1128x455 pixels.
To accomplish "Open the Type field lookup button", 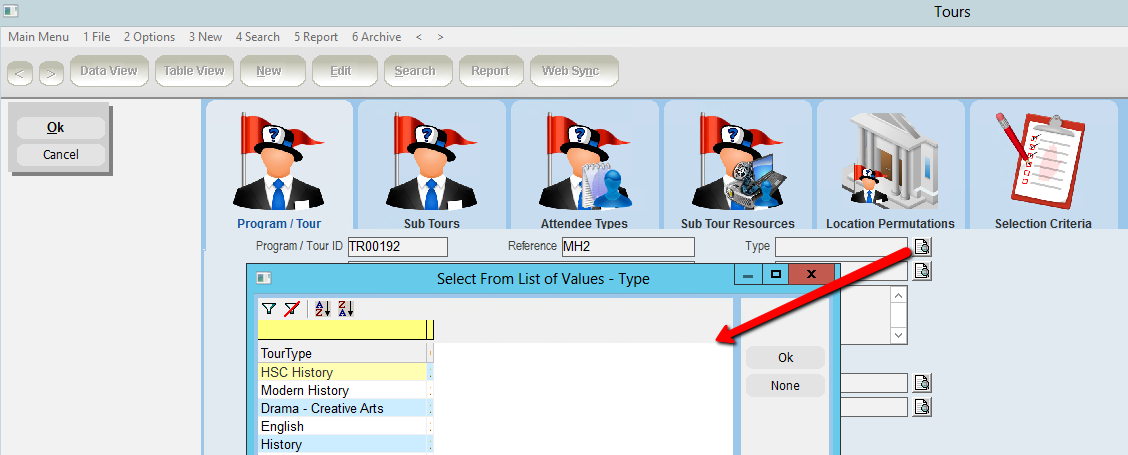I will 922,247.
